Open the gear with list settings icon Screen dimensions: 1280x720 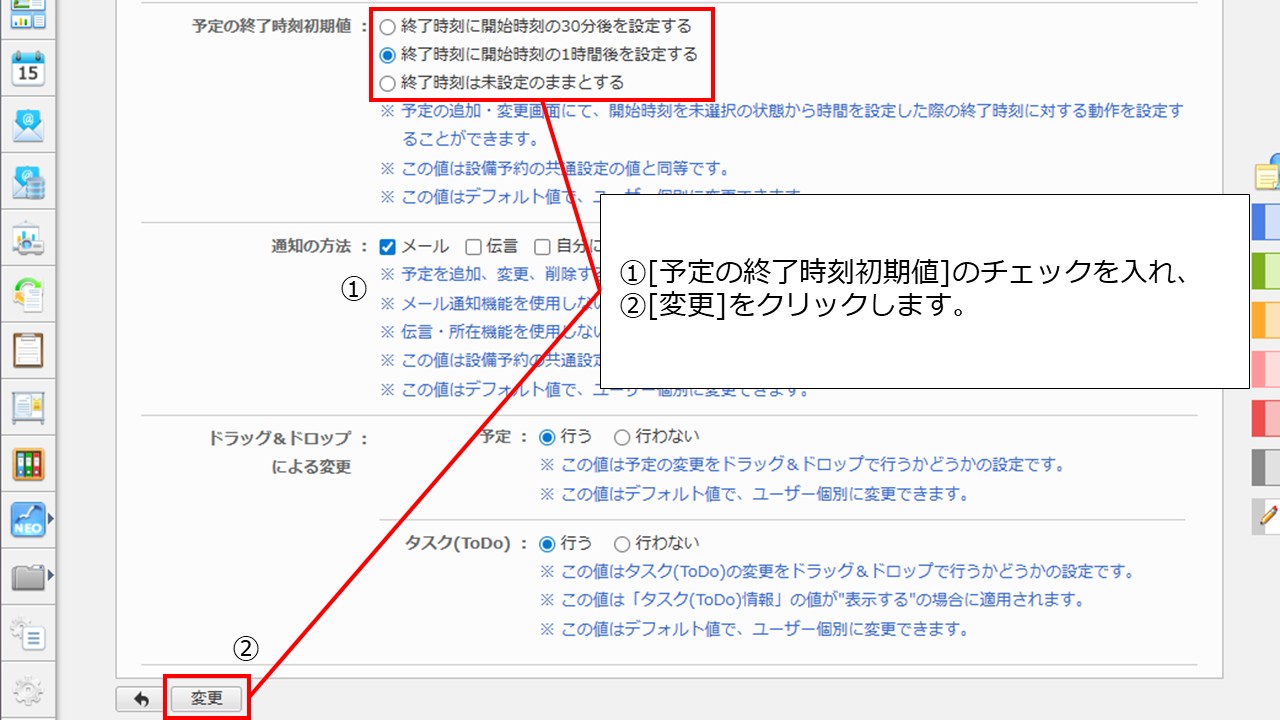[x=28, y=633]
